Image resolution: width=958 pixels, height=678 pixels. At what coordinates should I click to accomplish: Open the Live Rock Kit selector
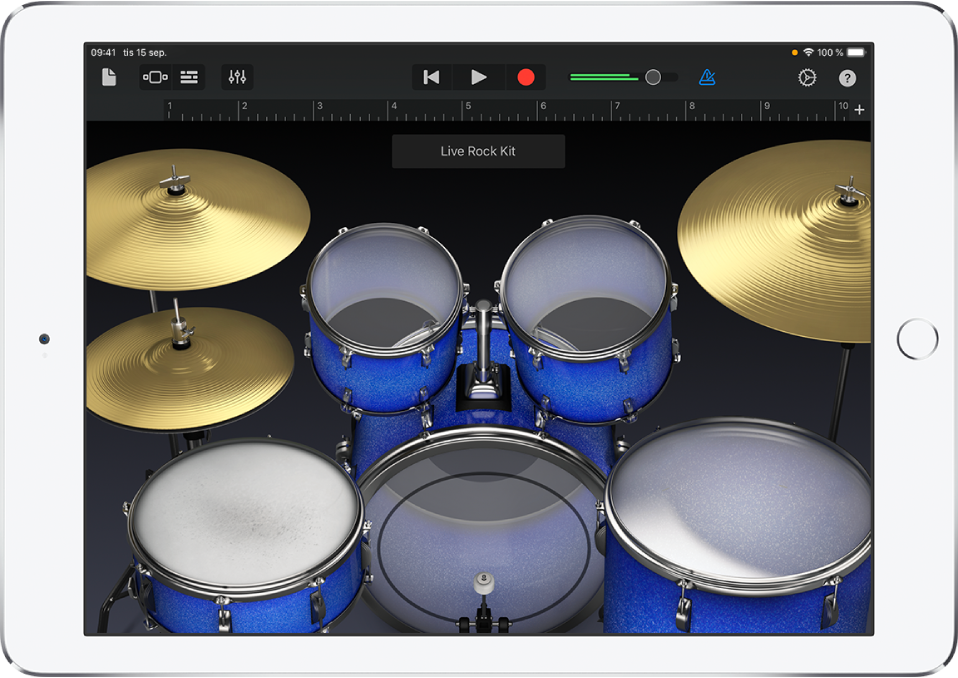click(x=478, y=152)
